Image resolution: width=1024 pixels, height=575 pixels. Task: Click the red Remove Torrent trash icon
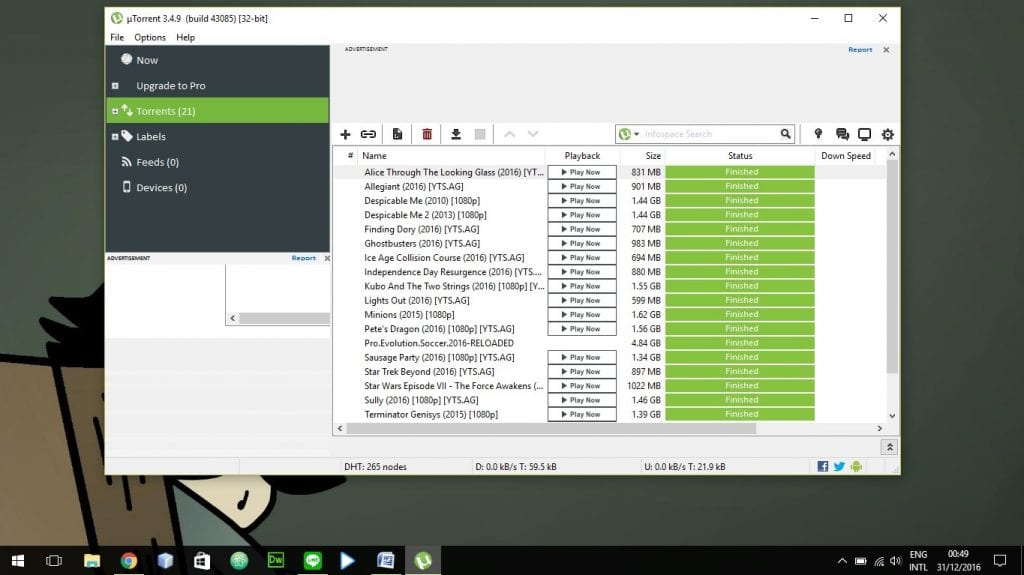click(x=427, y=134)
